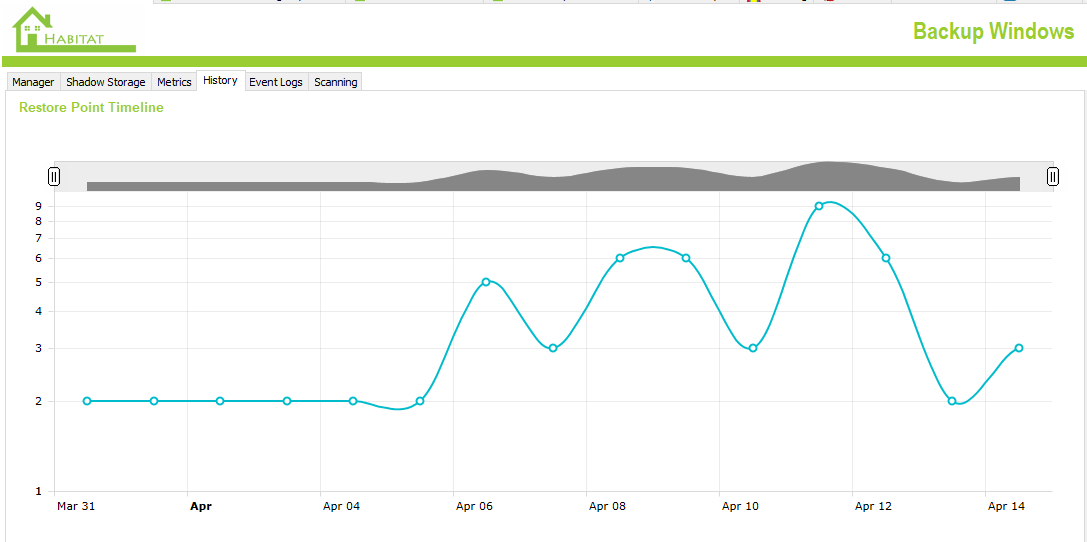Select the value 2 point before Apr 14
1087x542 pixels.
(x=952, y=401)
